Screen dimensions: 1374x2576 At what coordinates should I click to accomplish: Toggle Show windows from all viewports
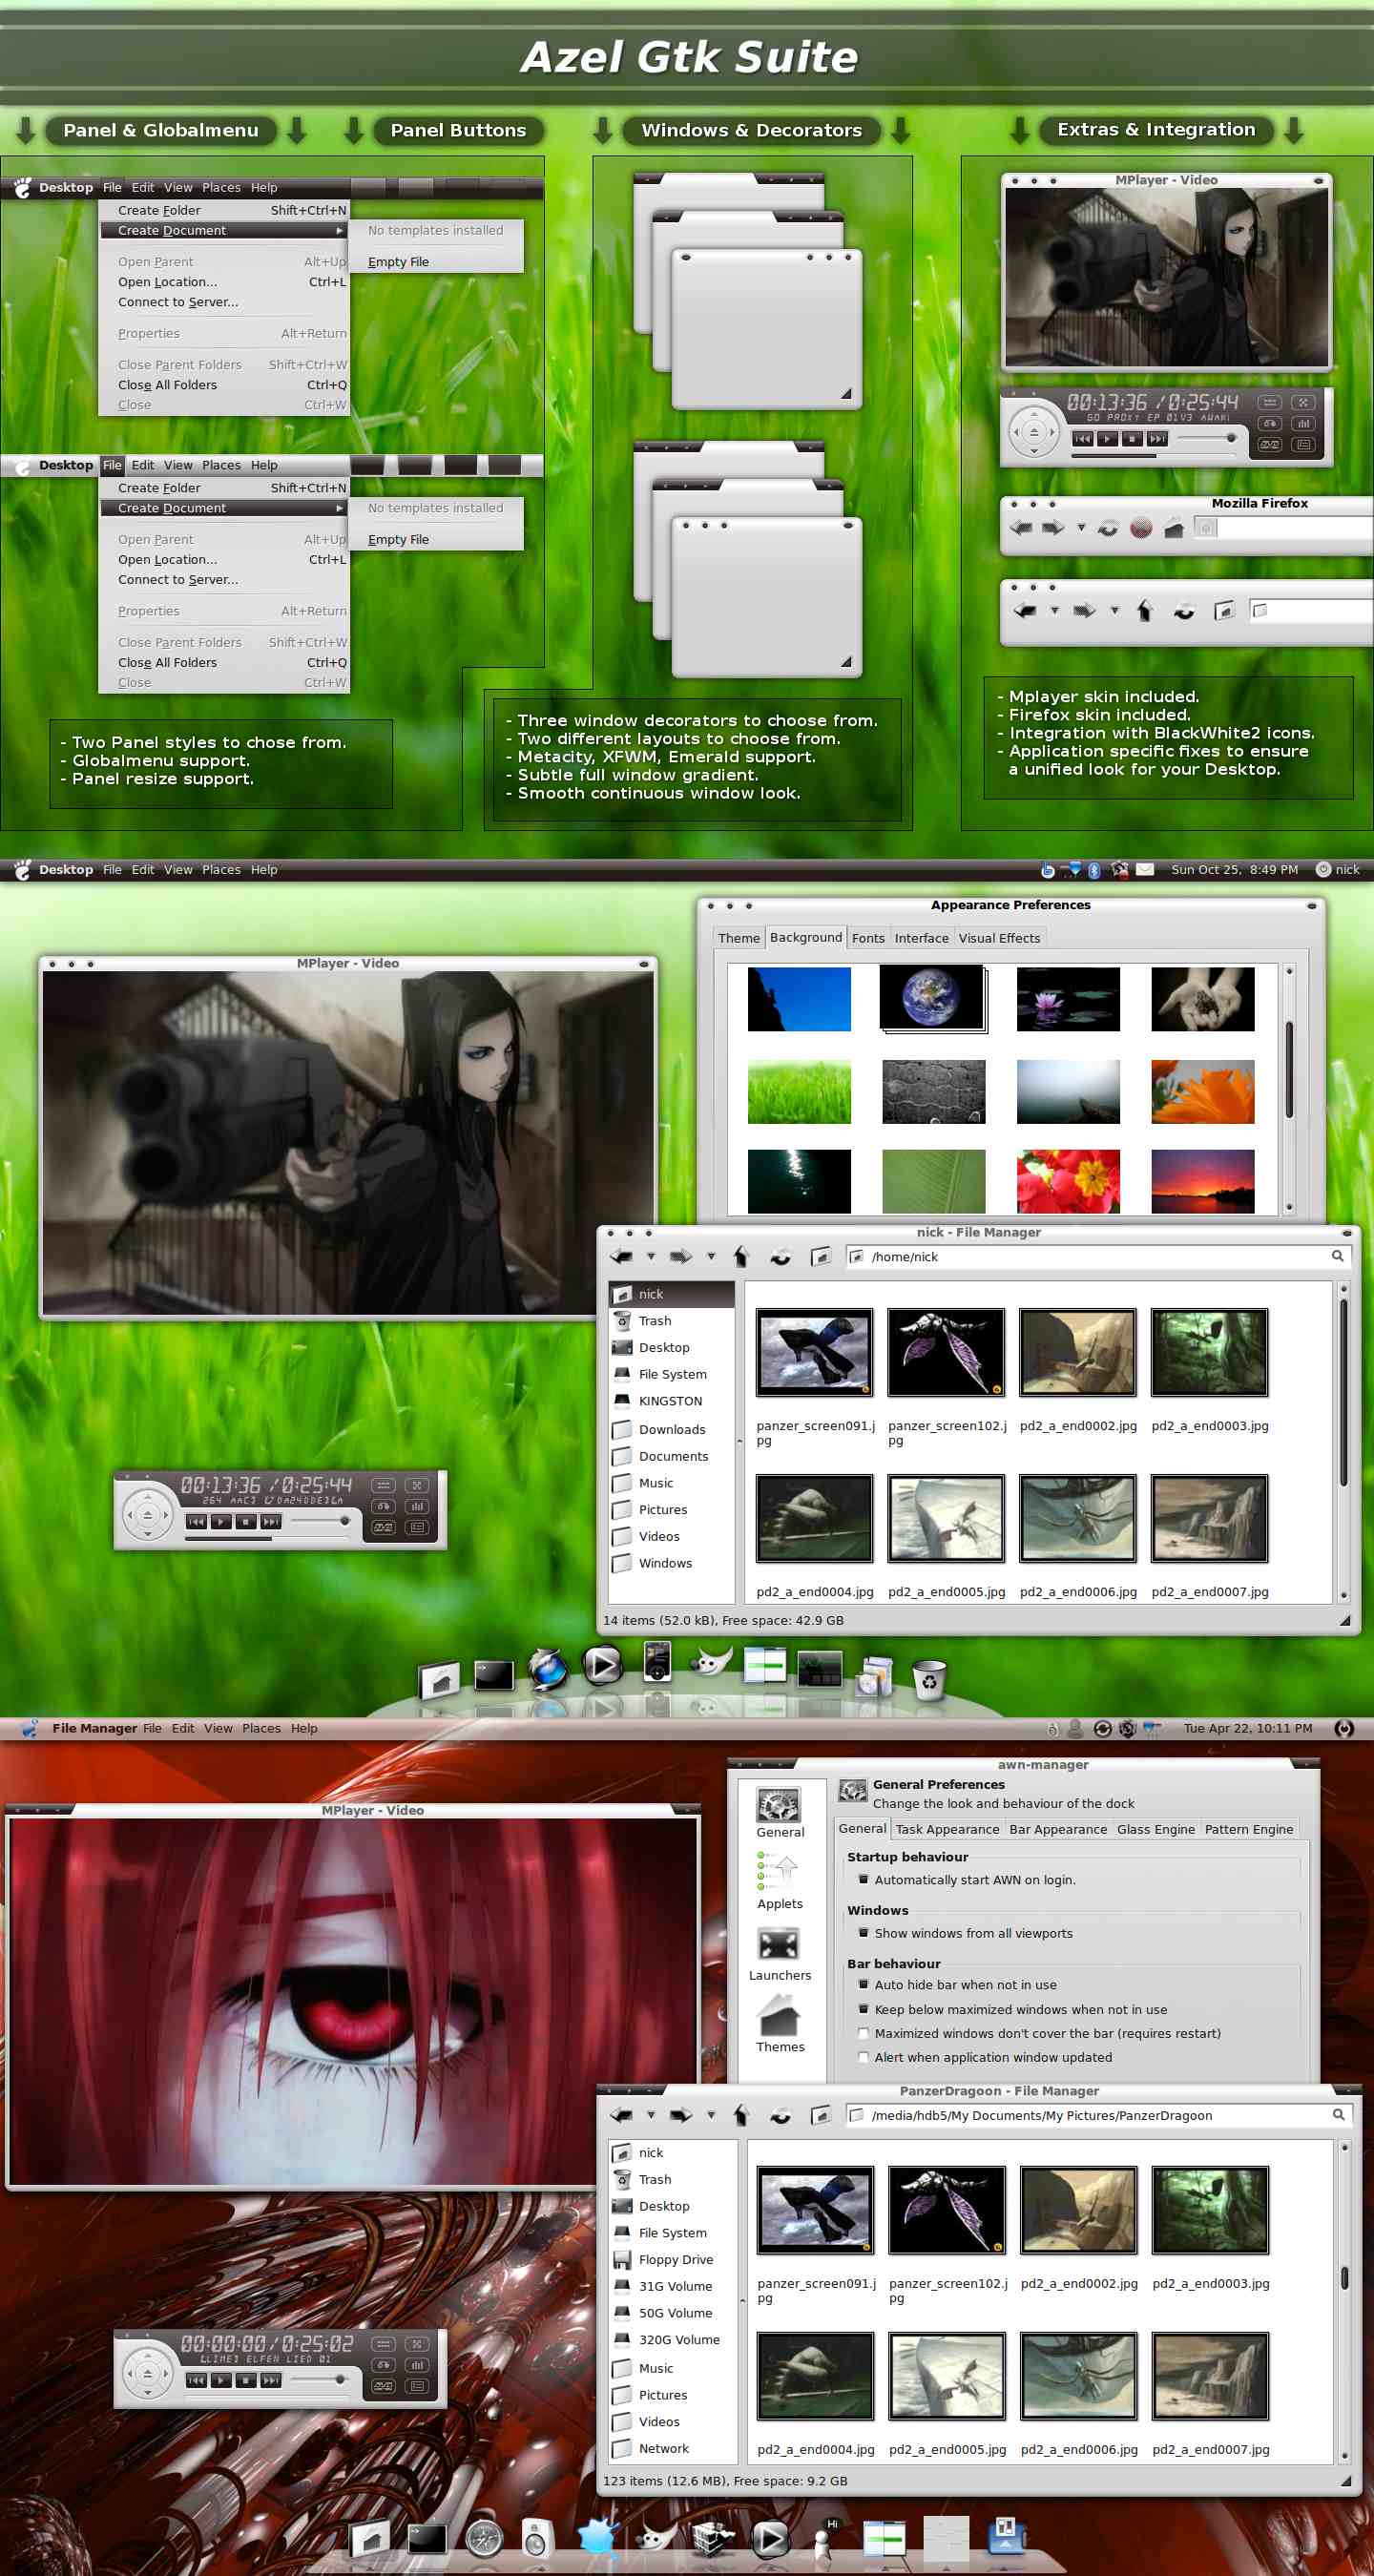(864, 1932)
